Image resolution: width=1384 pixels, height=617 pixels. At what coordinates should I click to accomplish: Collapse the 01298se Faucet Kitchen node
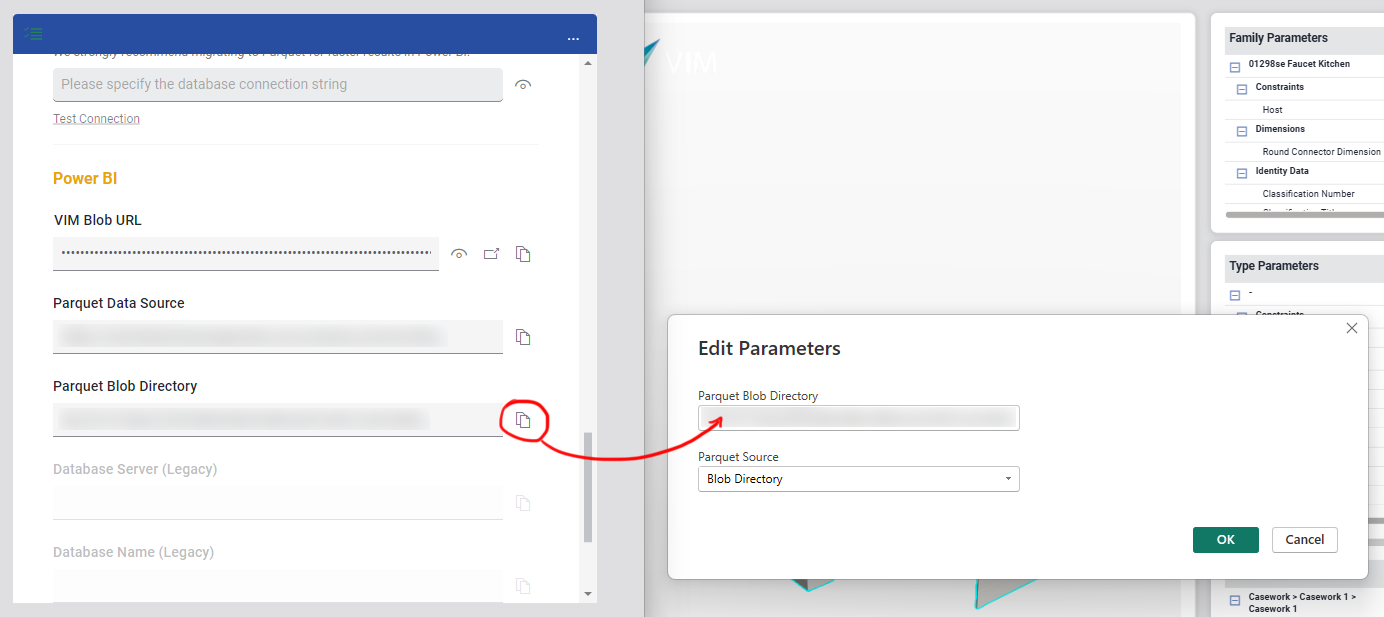[1235, 67]
